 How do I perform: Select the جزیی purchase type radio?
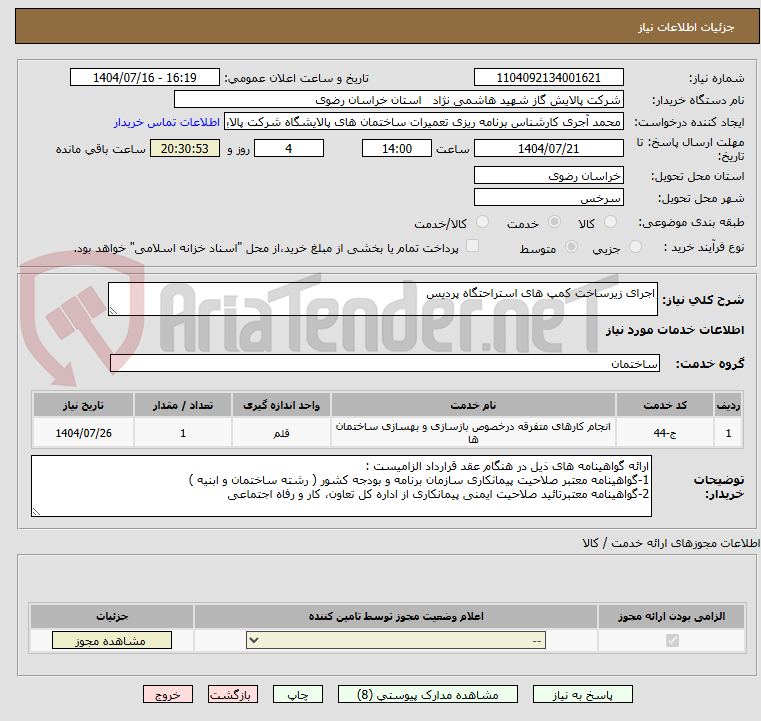[635, 247]
